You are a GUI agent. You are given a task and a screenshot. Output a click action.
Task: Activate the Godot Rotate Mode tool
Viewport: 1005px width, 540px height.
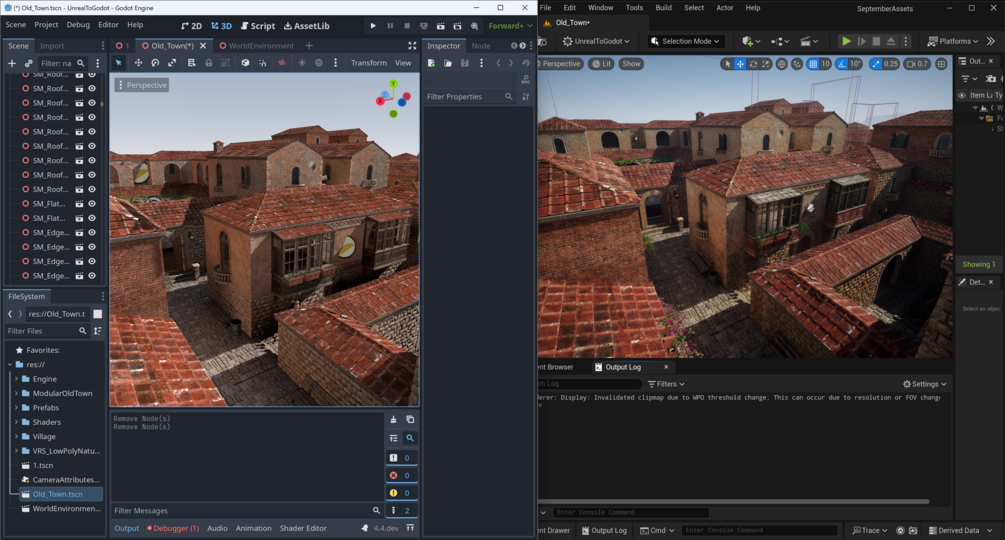point(155,63)
